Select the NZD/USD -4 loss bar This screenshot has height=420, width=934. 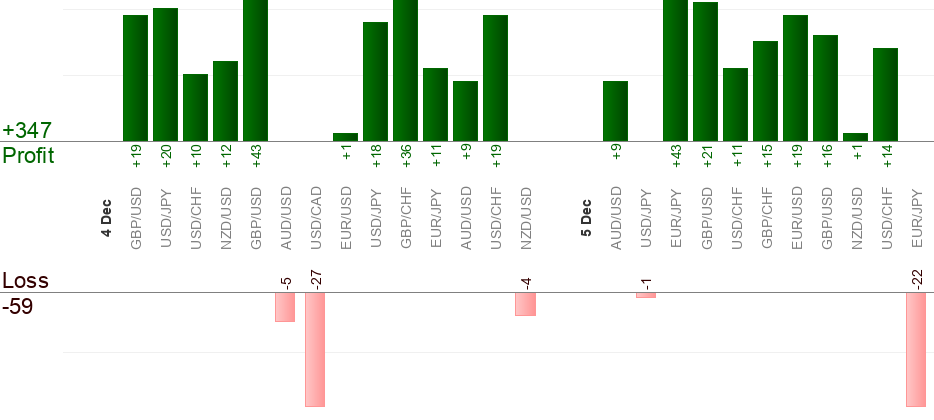pos(525,304)
